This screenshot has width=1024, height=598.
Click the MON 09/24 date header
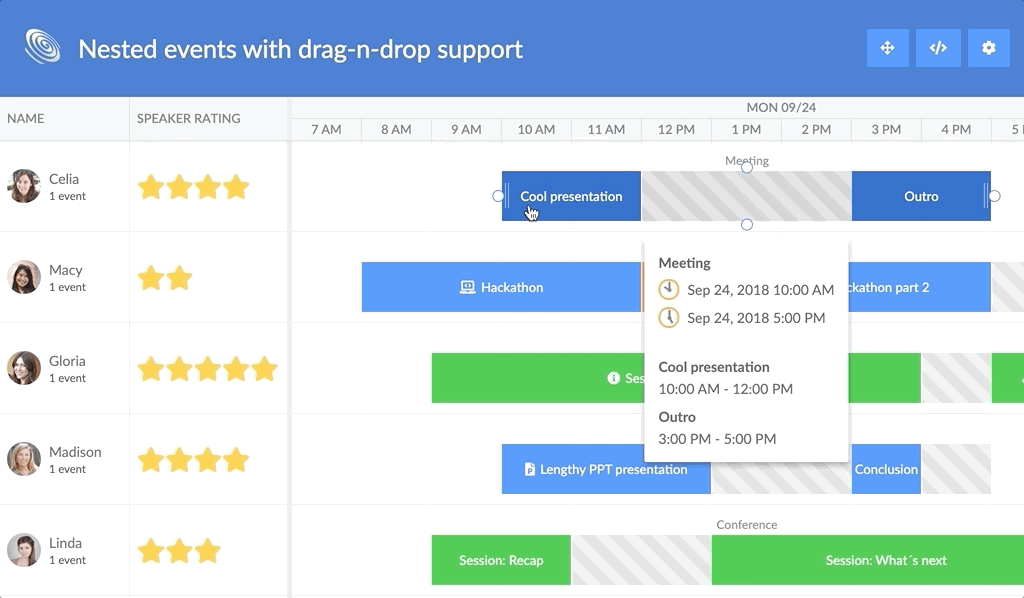[x=781, y=107]
